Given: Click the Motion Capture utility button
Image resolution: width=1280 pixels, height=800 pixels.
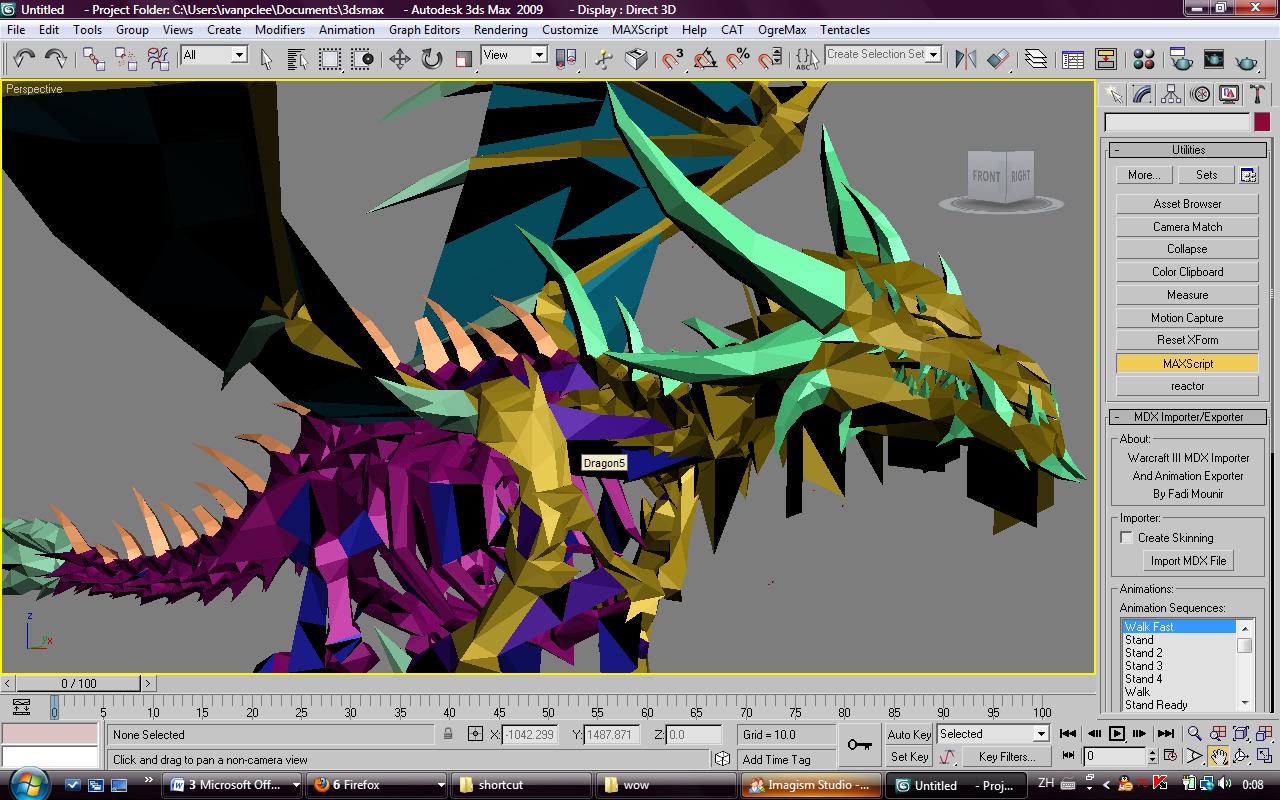Looking at the screenshot, I should pos(1187,318).
